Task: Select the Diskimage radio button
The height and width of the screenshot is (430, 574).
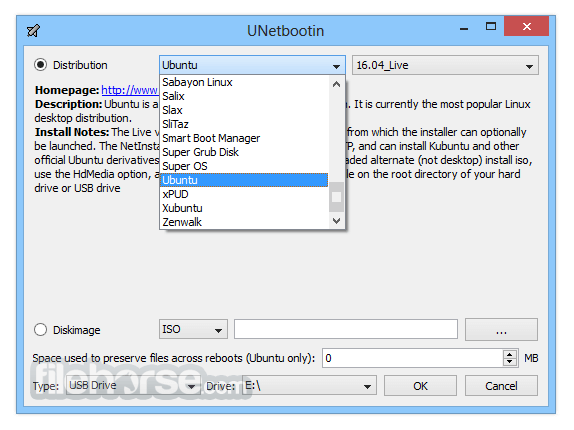Action: pyautogui.click(x=40, y=329)
